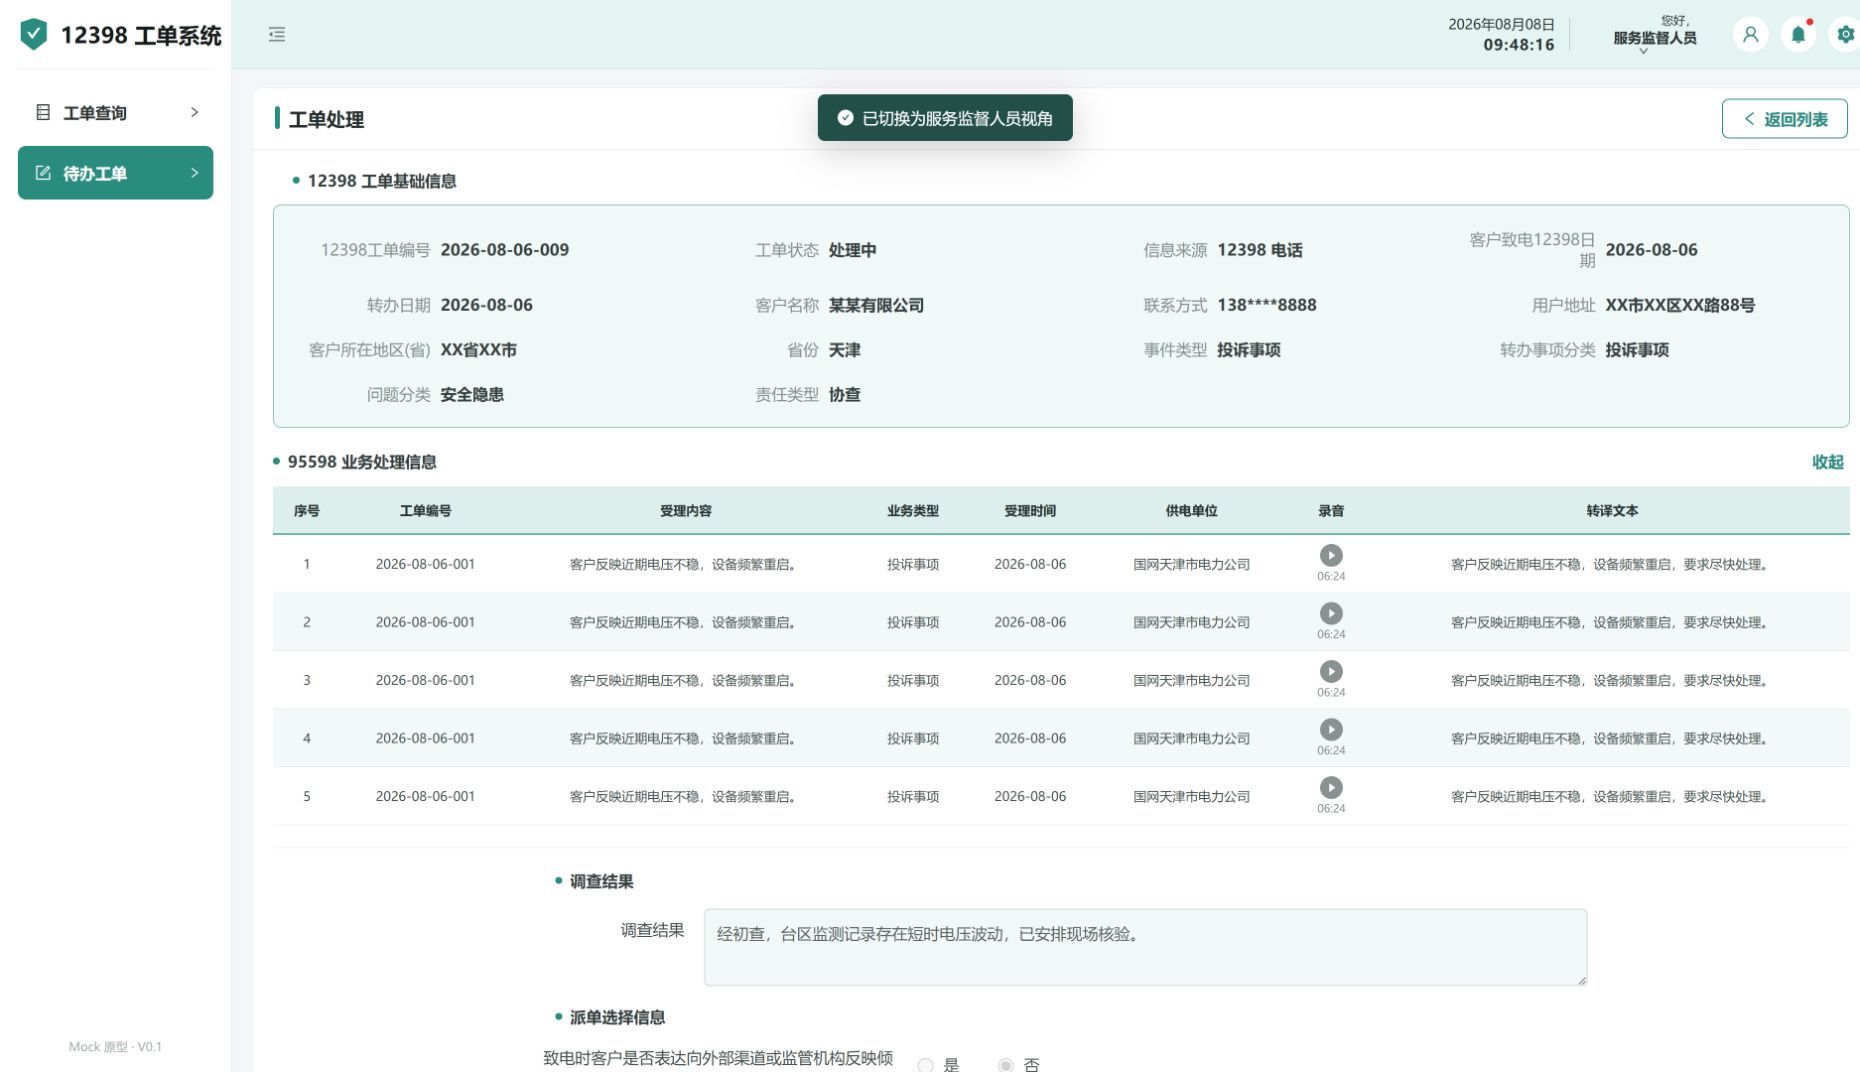Click work order number 2026-08-06-009
Viewport: 1860px width, 1072px height.
[x=504, y=250]
